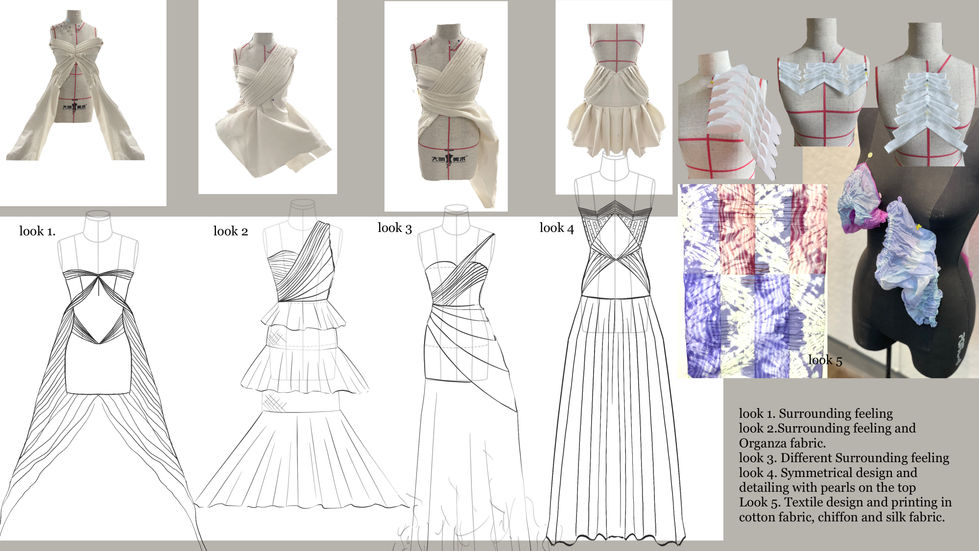Click the "look 5" label
979x551 pixels.
pyautogui.click(x=825, y=360)
